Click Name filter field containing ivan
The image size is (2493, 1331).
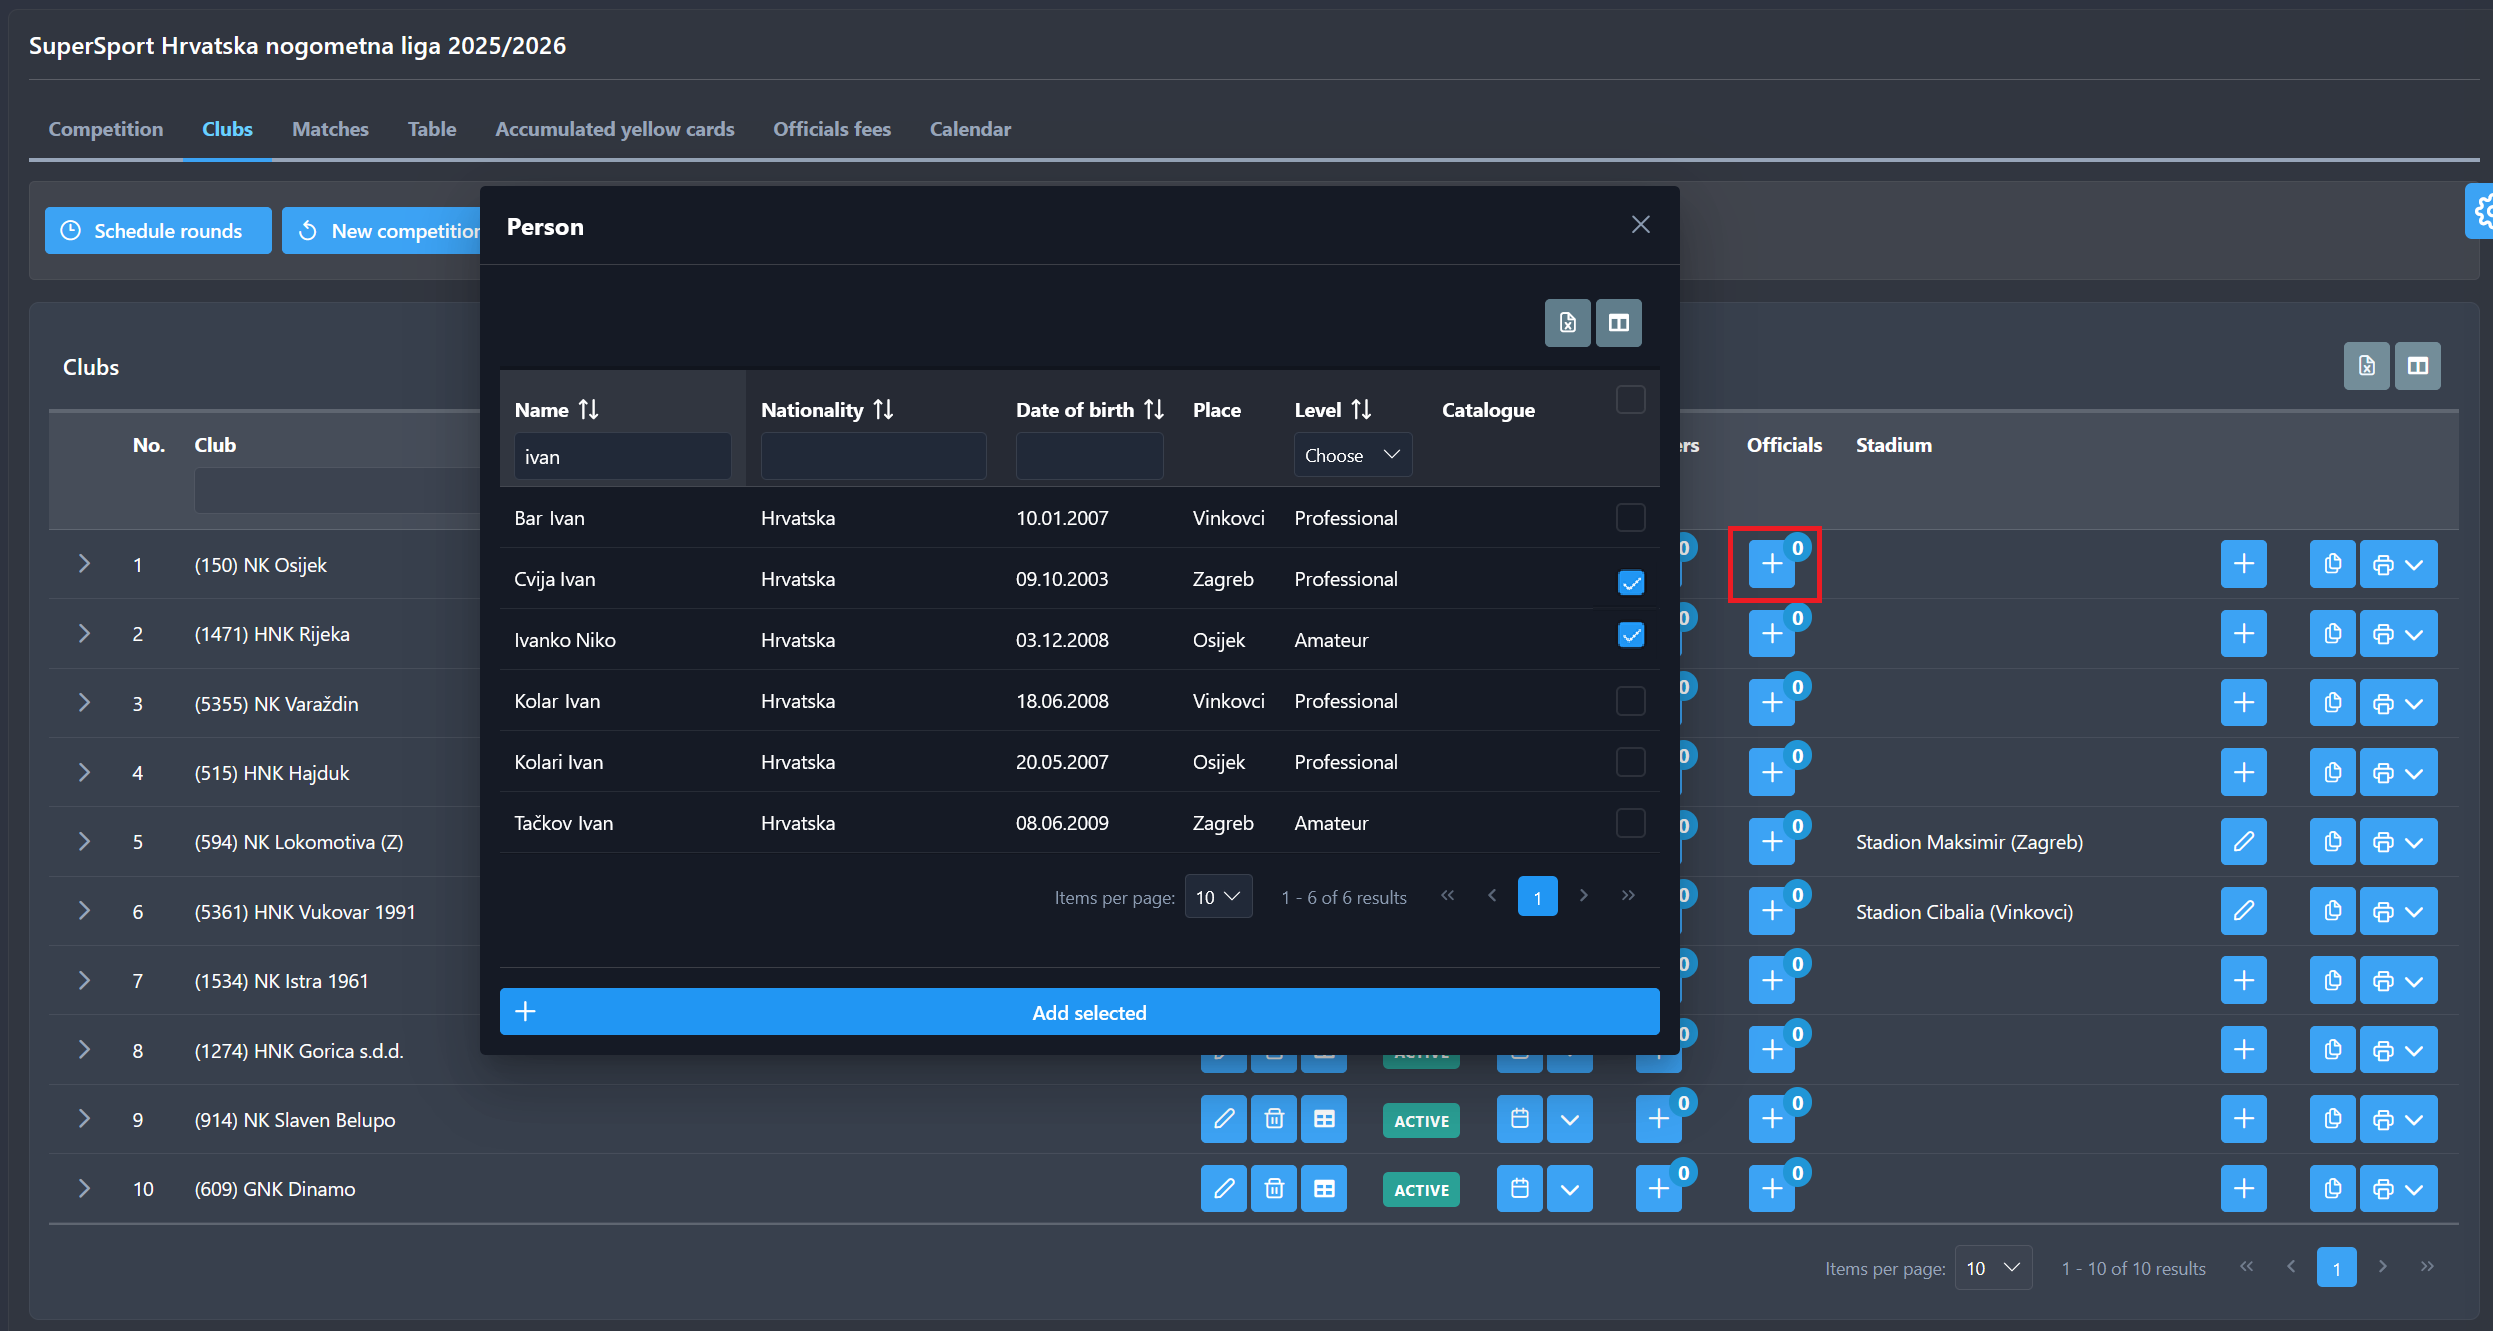point(622,457)
